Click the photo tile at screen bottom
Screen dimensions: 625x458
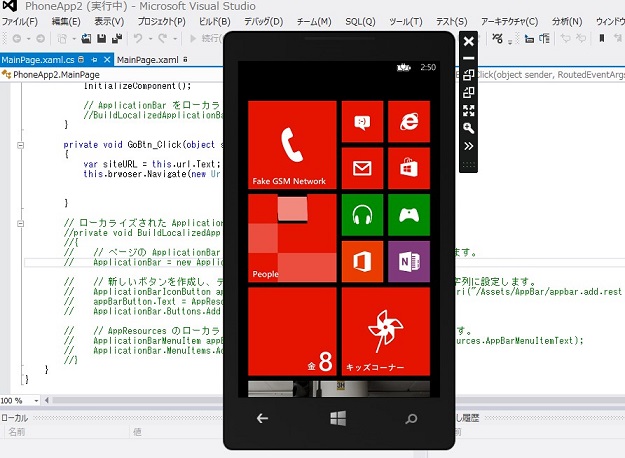[339, 389]
